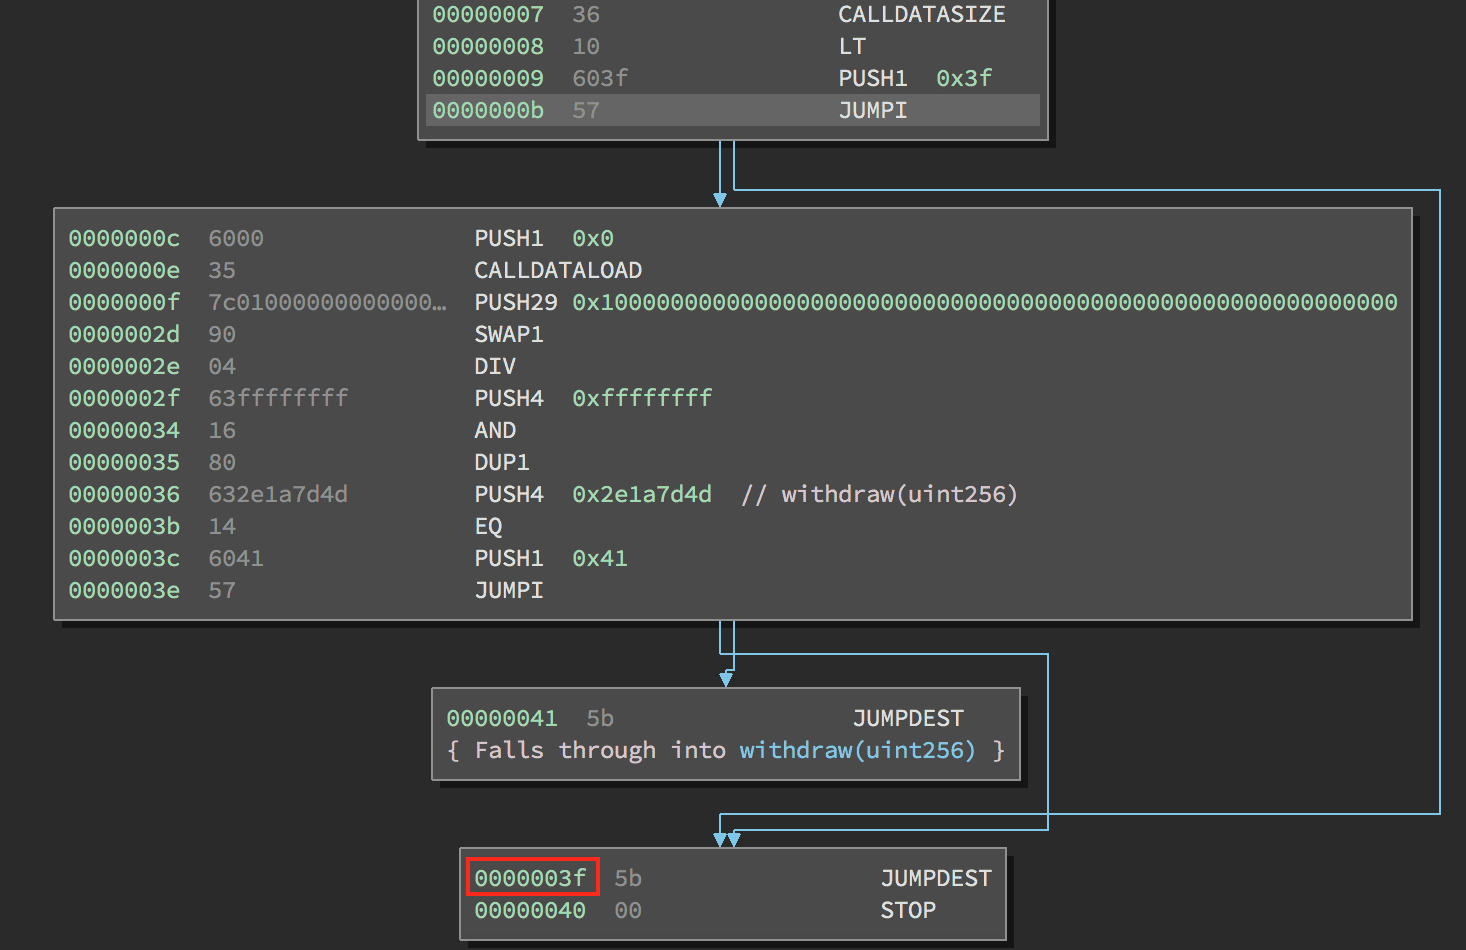Click the DUP1 opcode at address 00000035
Image resolution: width=1466 pixels, height=950 pixels.
click(501, 462)
